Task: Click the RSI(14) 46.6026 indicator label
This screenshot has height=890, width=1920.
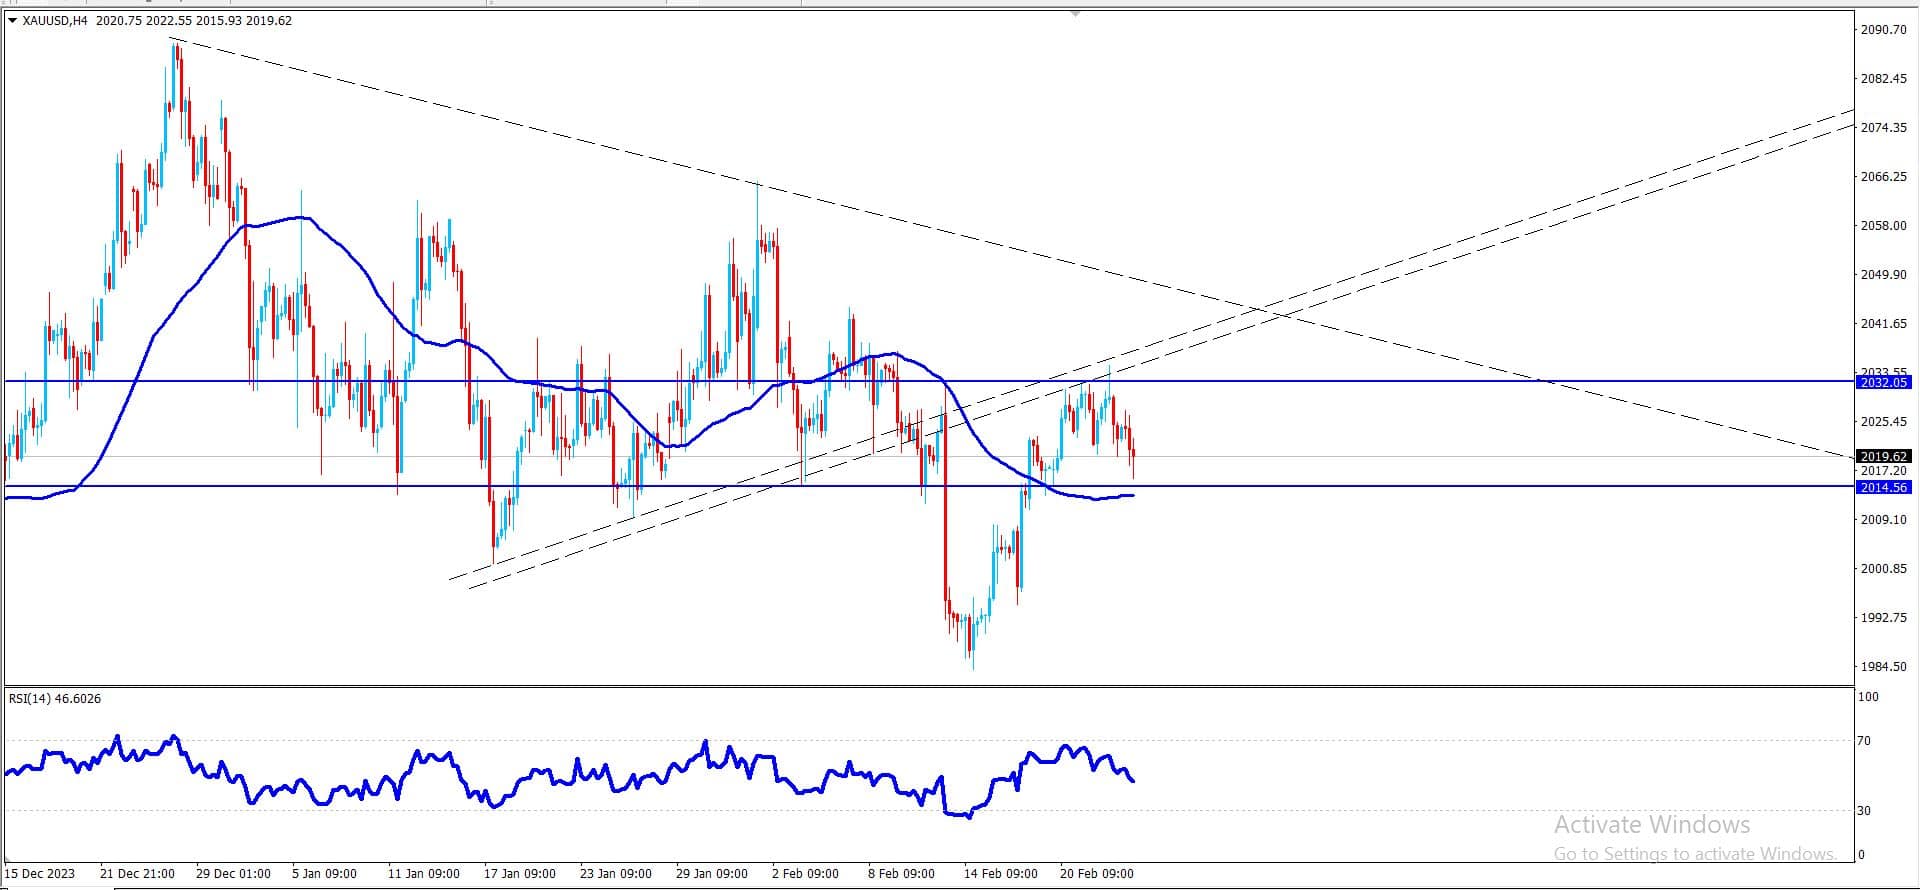Action: point(55,698)
